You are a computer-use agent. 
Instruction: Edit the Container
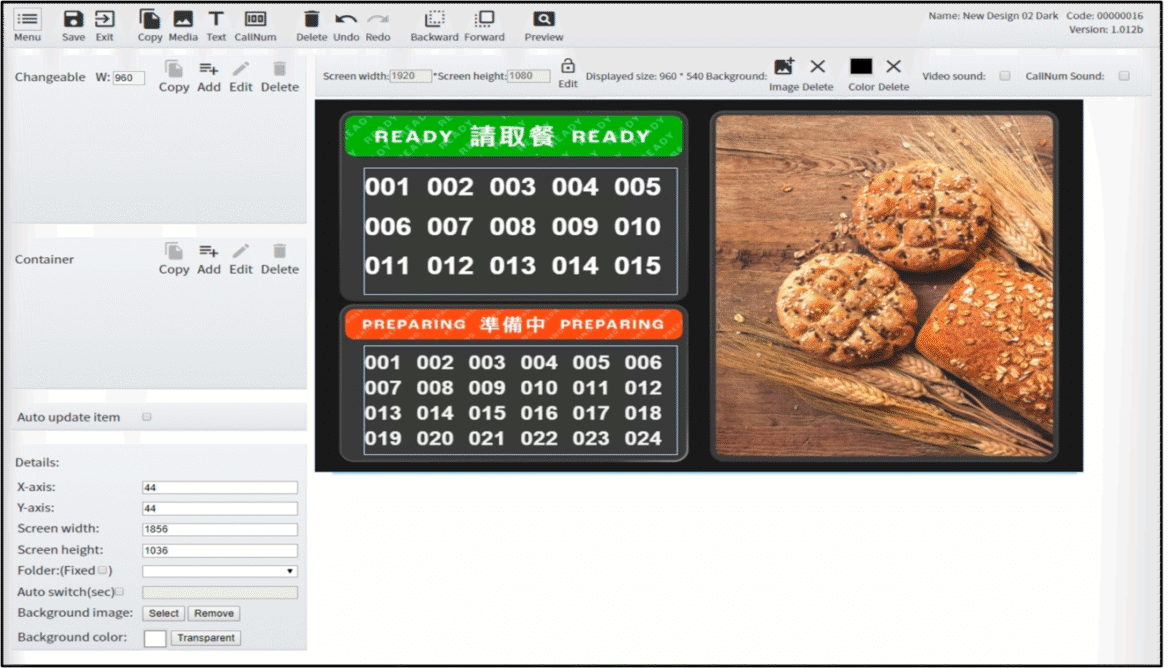click(240, 259)
